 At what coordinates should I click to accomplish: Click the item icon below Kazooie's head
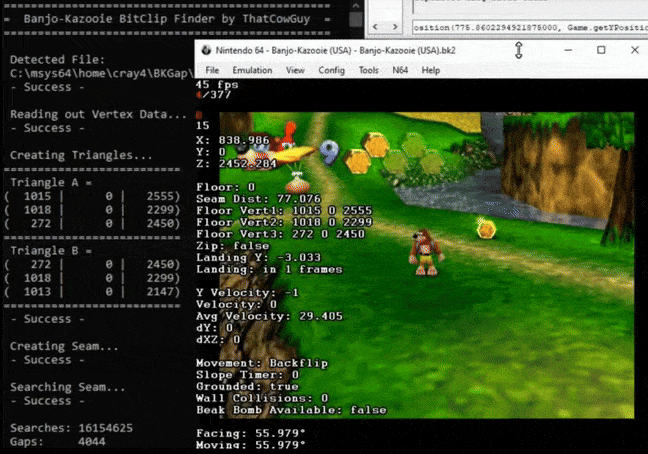(296, 182)
